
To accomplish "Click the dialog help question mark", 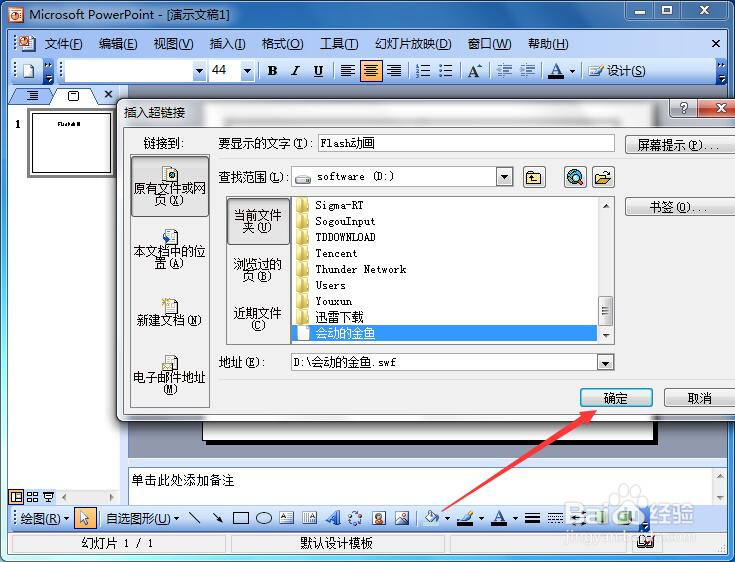I will pyautogui.click(x=683, y=108).
